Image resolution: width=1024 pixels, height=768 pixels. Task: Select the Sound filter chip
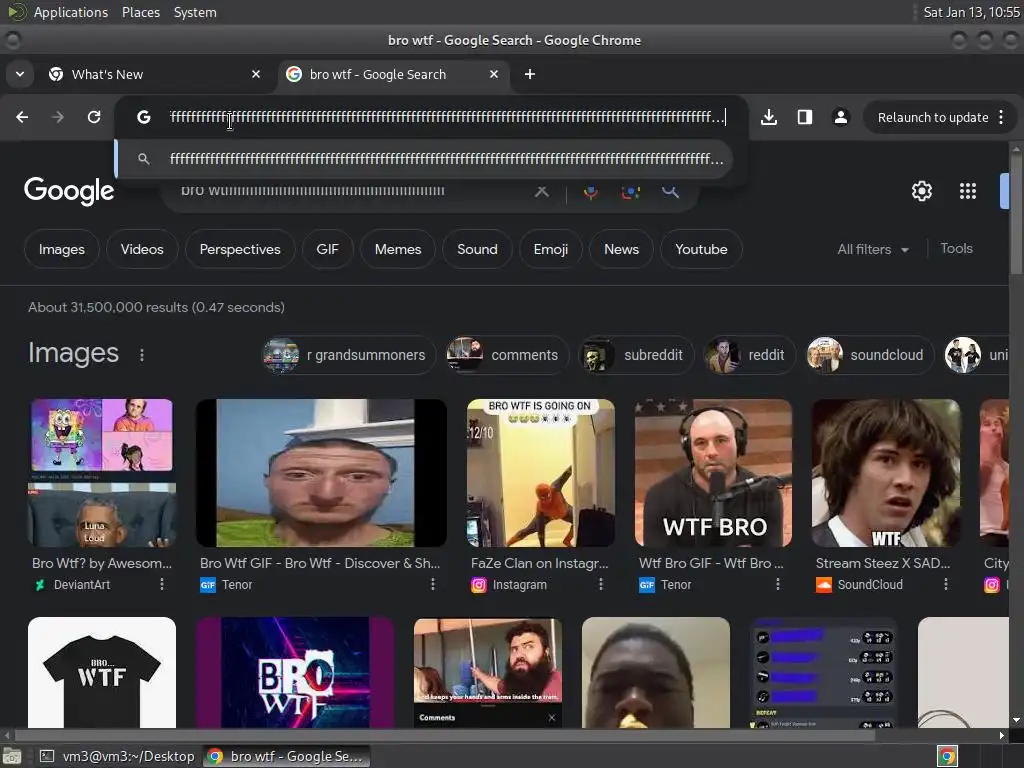(477, 249)
